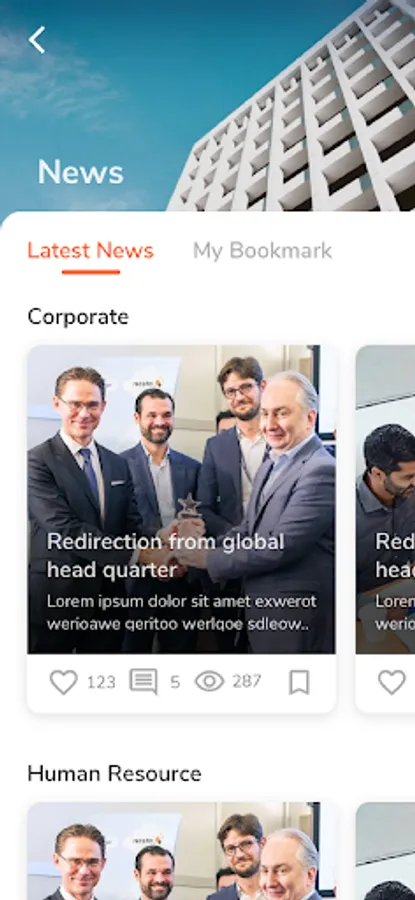
Task: Like the second Corporate card with its heart
Action: [x=392, y=682]
